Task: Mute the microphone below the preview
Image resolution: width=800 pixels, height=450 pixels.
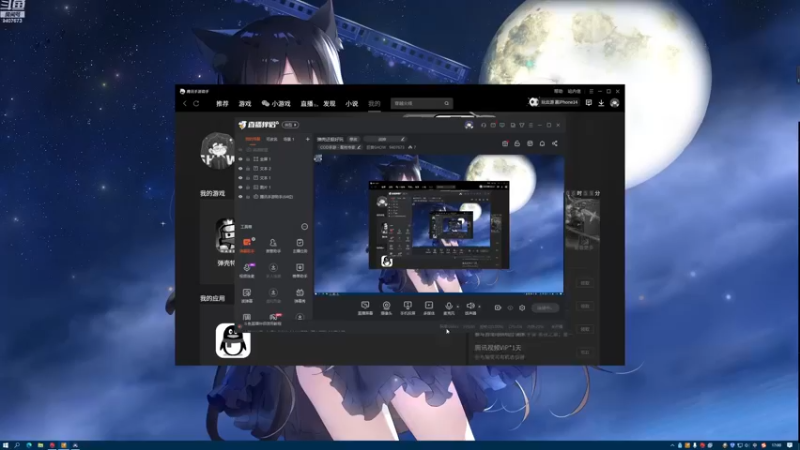Action: click(x=449, y=308)
